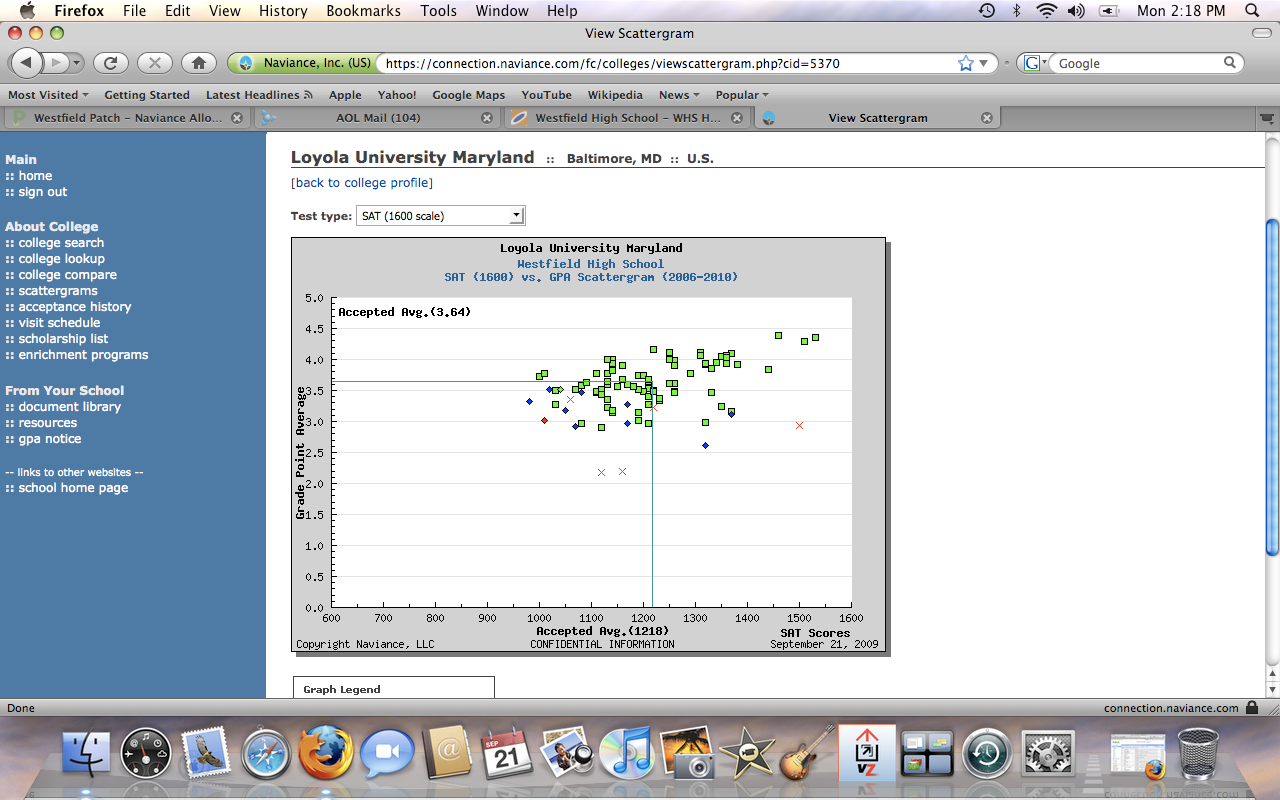
Task: Open System Preferences from the Dock
Action: 1046,752
